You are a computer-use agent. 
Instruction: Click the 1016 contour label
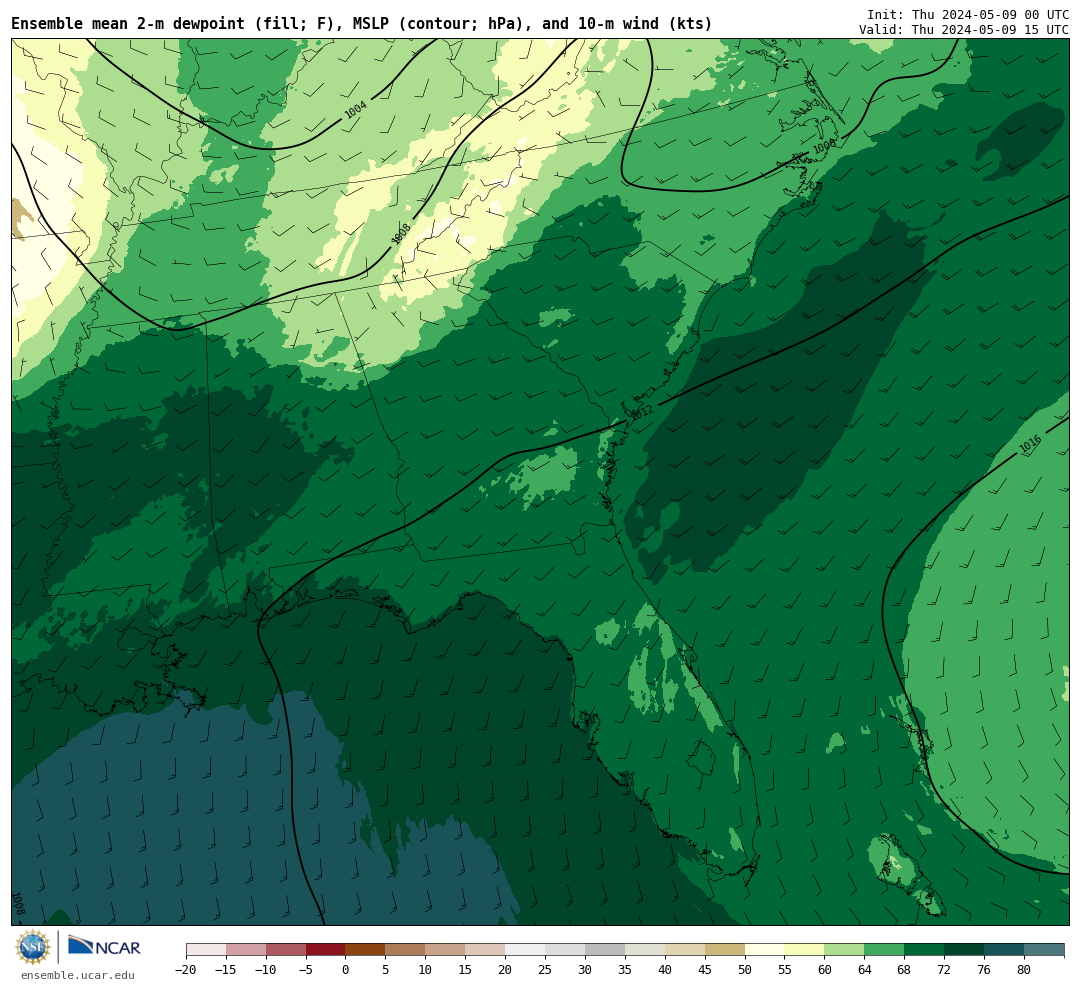[1030, 445]
